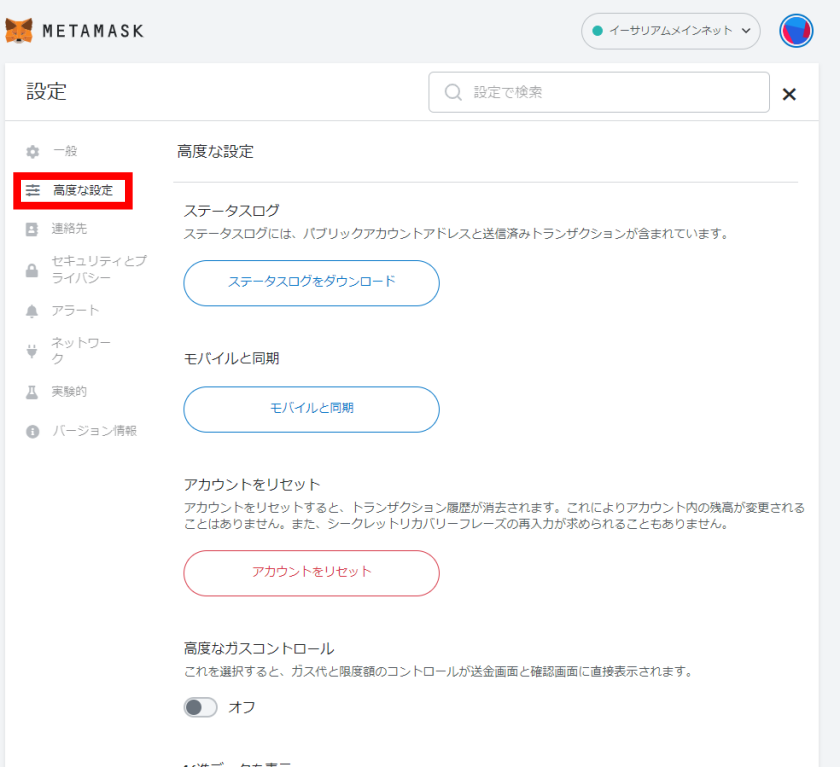The width and height of the screenshot is (840, 767).
Task: Open the 実験的 settings tab
Action: pyautogui.click(x=69, y=392)
